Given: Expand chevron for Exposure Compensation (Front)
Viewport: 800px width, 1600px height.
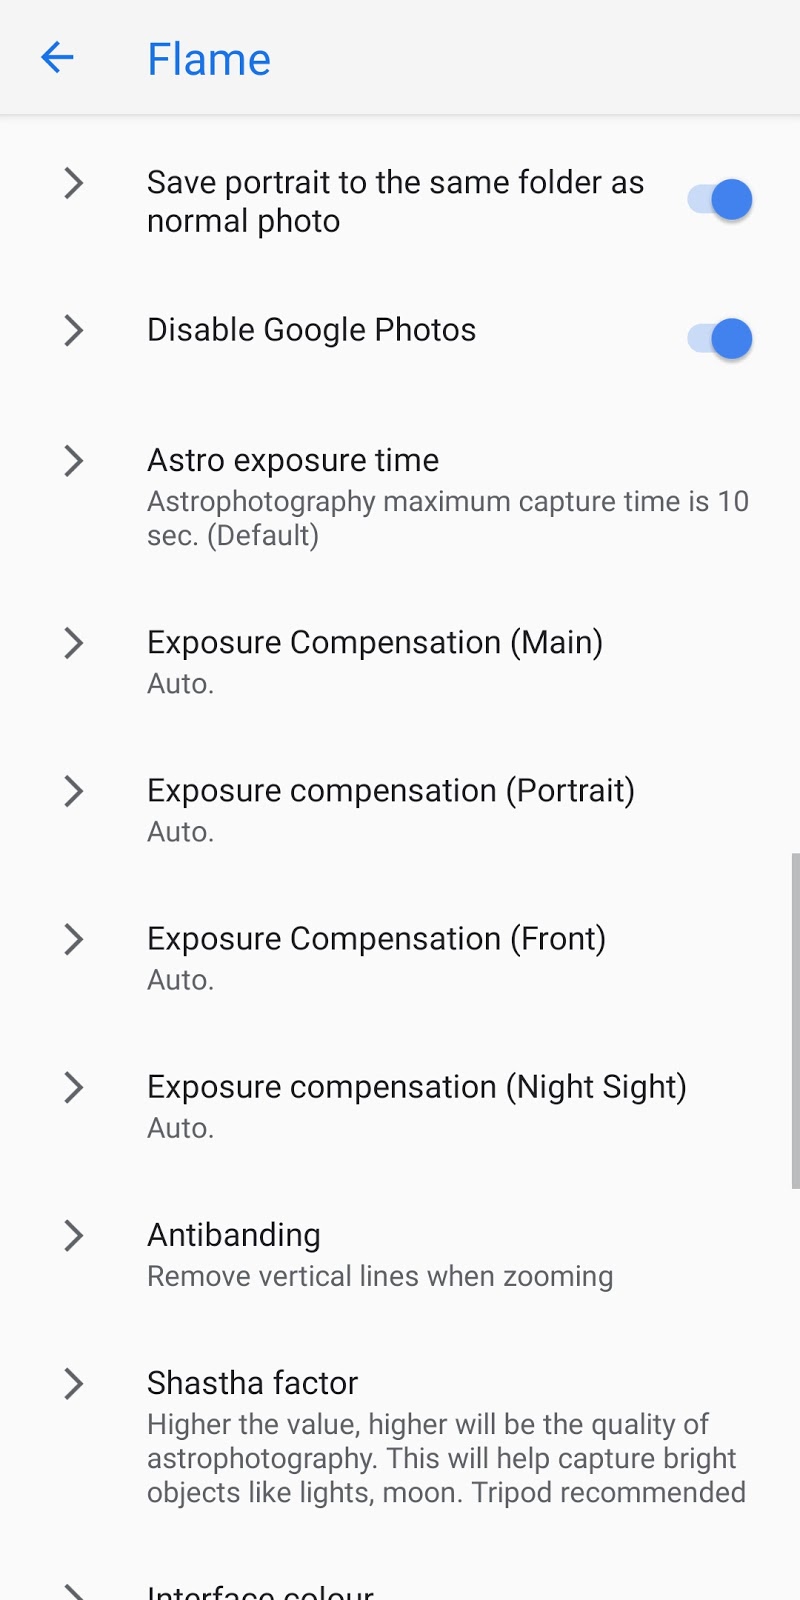Looking at the screenshot, I should pos(73,939).
